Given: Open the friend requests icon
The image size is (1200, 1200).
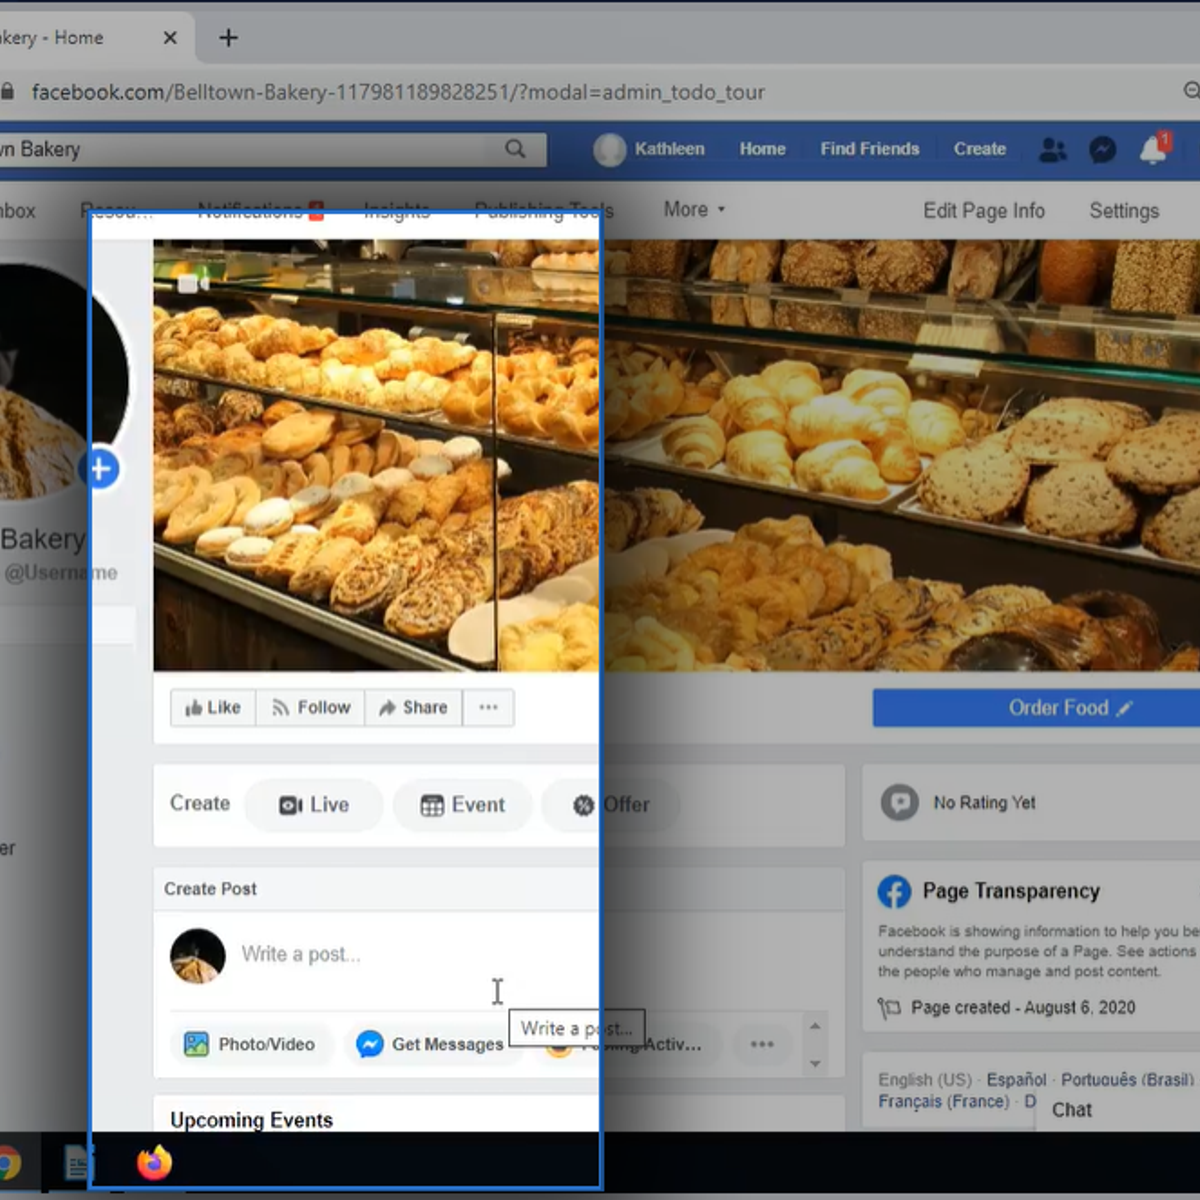Looking at the screenshot, I should click(x=1053, y=150).
